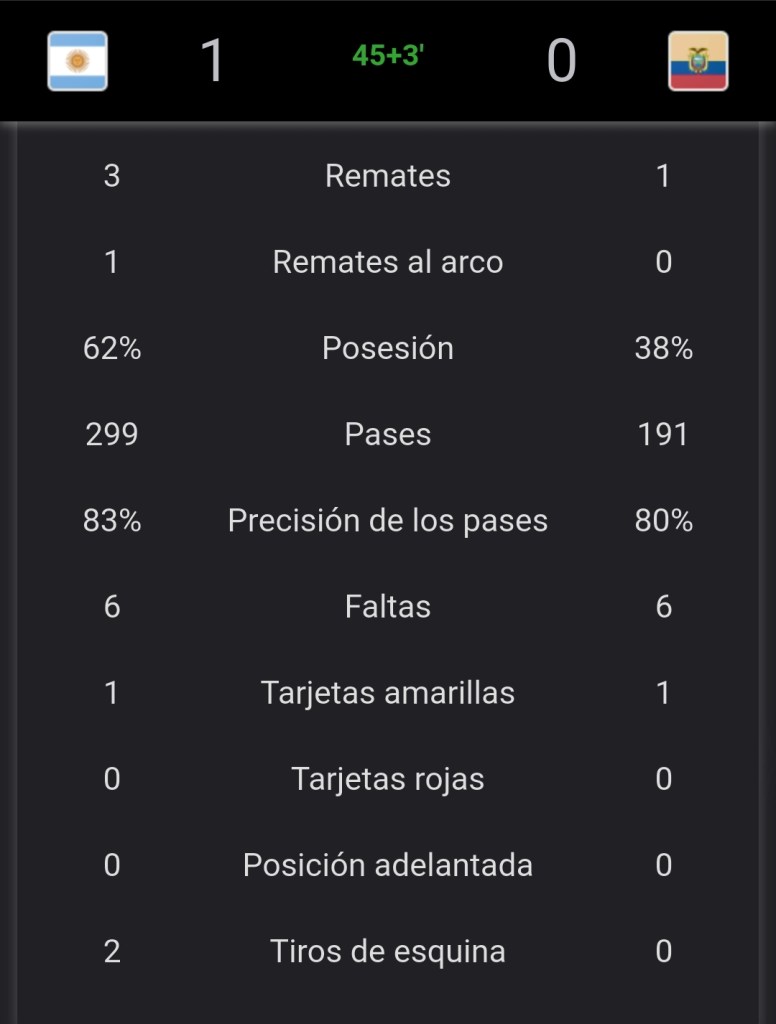Tap the Pases stat label

pyautogui.click(x=388, y=434)
